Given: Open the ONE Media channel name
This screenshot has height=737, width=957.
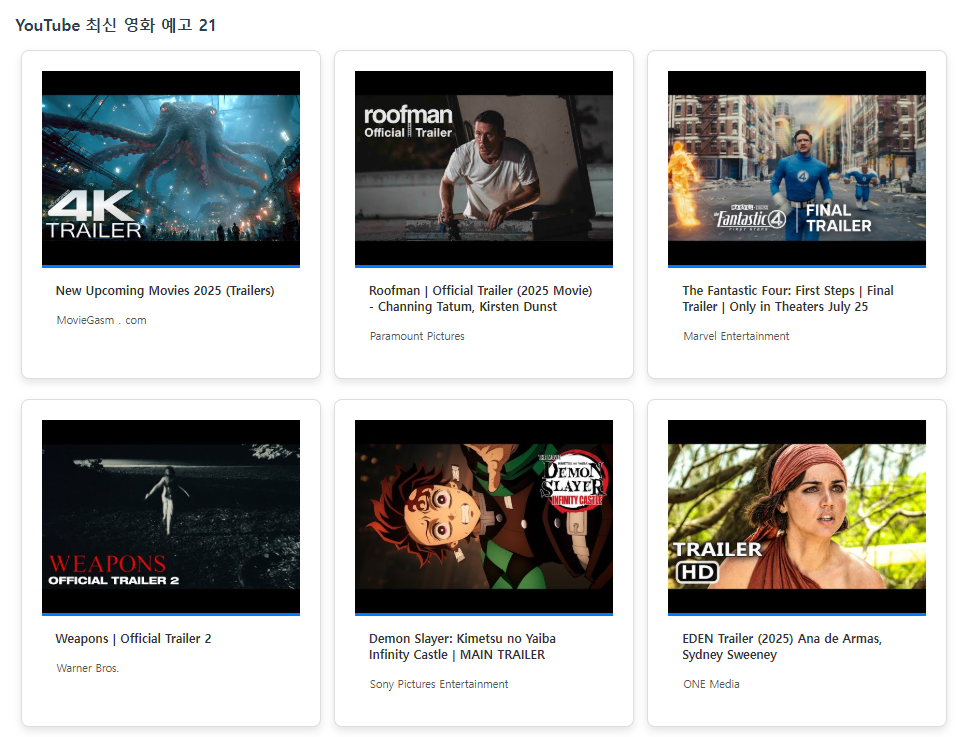Looking at the screenshot, I should coord(711,684).
